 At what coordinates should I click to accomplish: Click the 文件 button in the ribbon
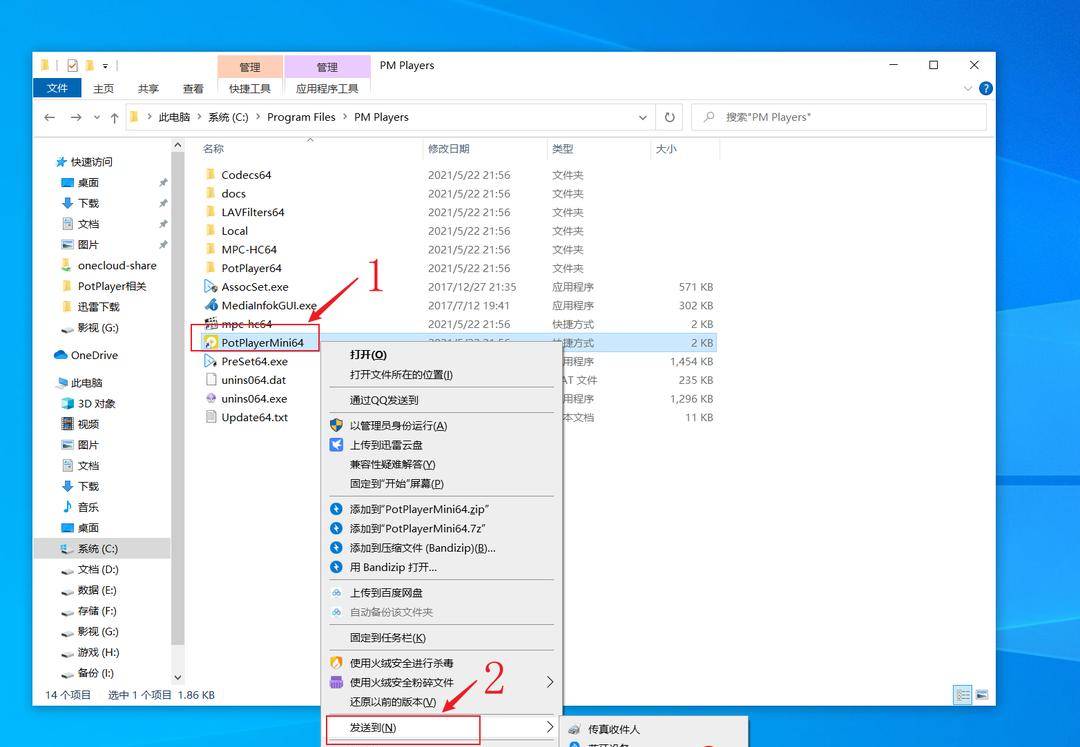coord(57,88)
